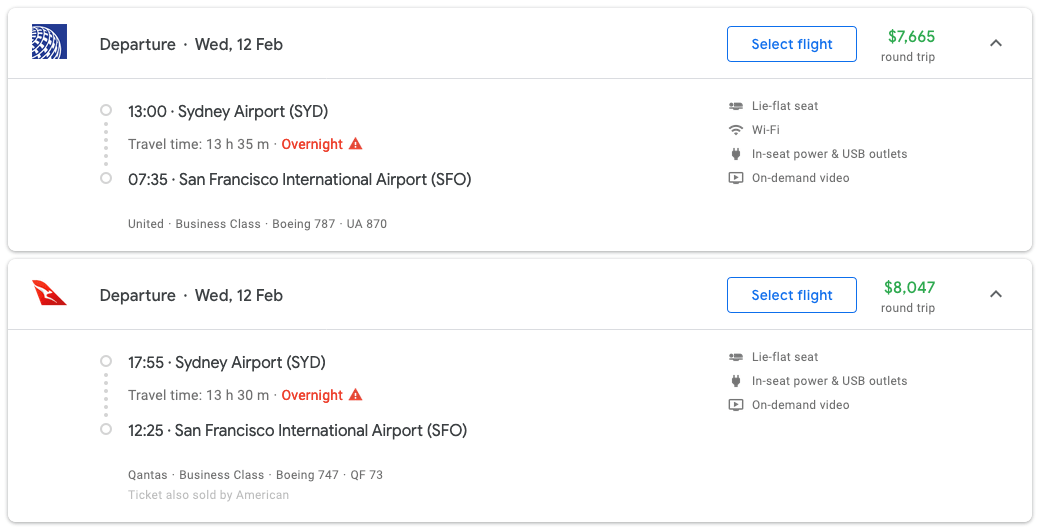Click the $8,047 round trip price

tap(909, 288)
